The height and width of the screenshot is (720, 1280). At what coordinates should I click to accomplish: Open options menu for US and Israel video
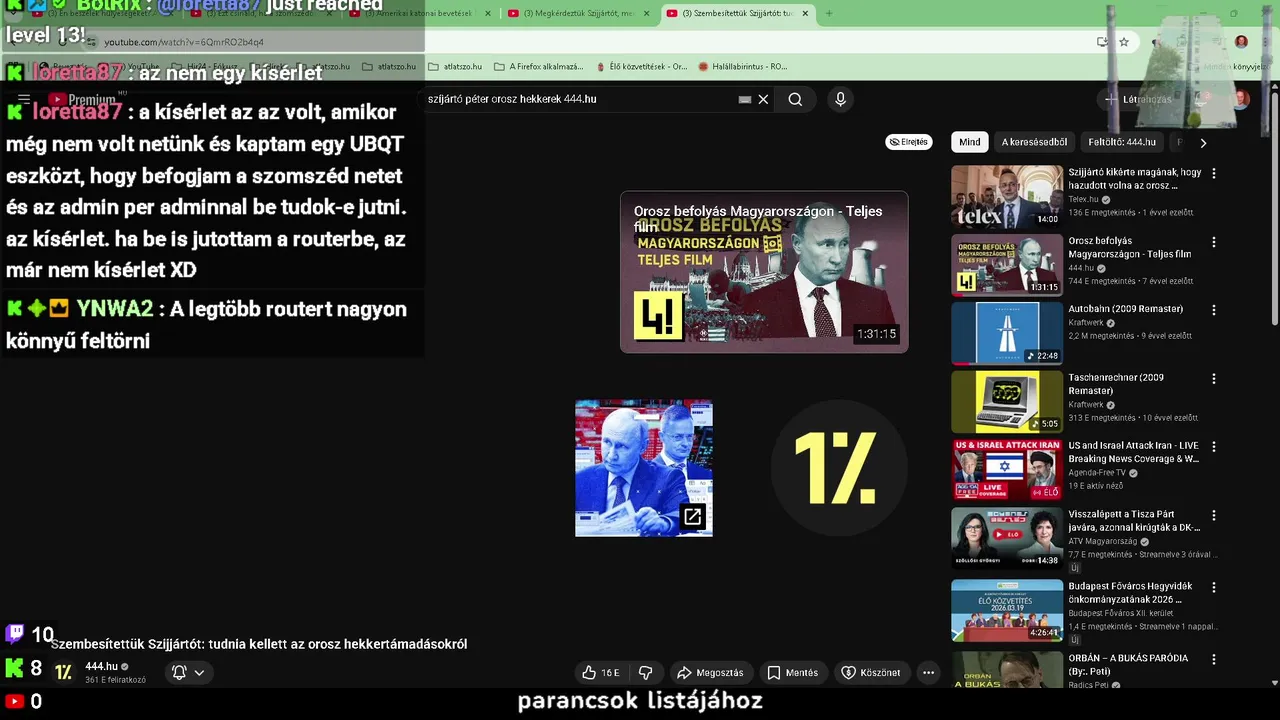1214,447
